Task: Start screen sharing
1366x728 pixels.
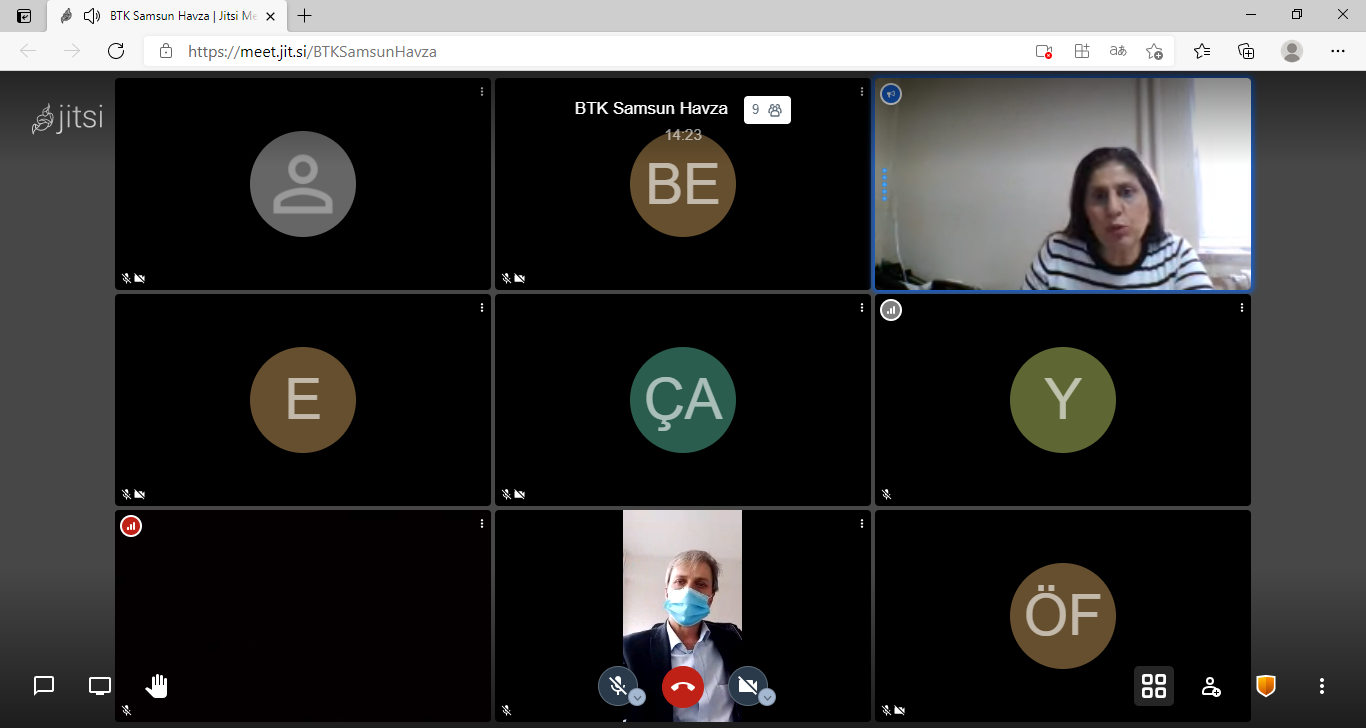Action: (100, 686)
